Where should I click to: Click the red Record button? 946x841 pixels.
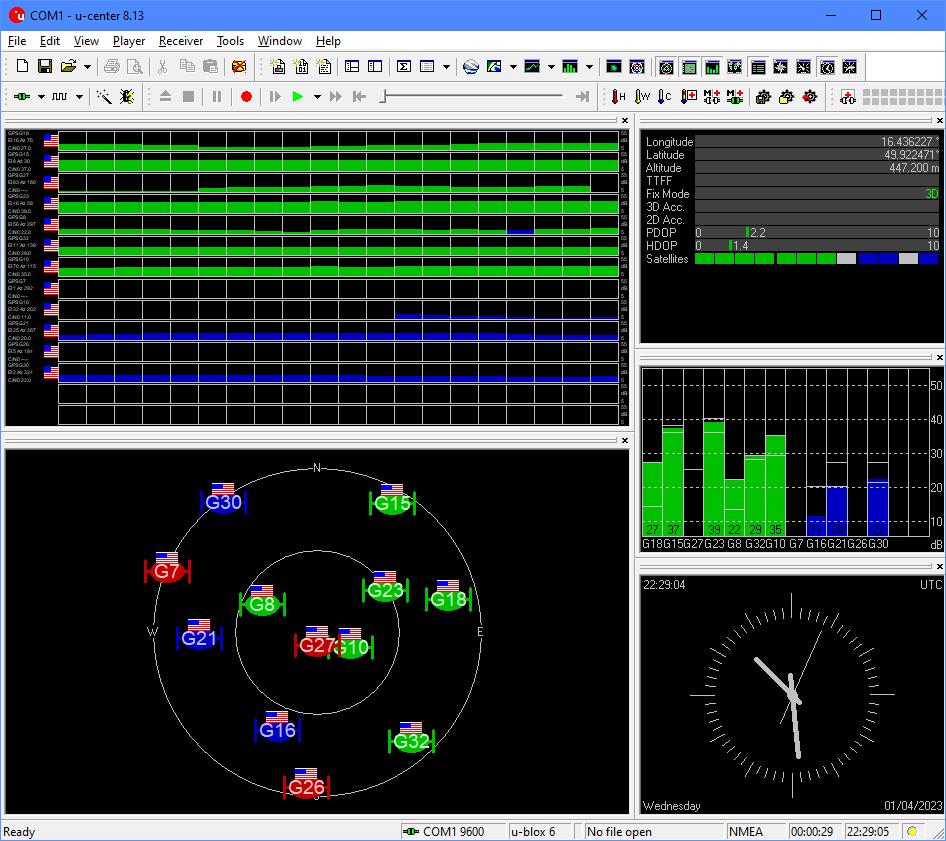coord(246,97)
